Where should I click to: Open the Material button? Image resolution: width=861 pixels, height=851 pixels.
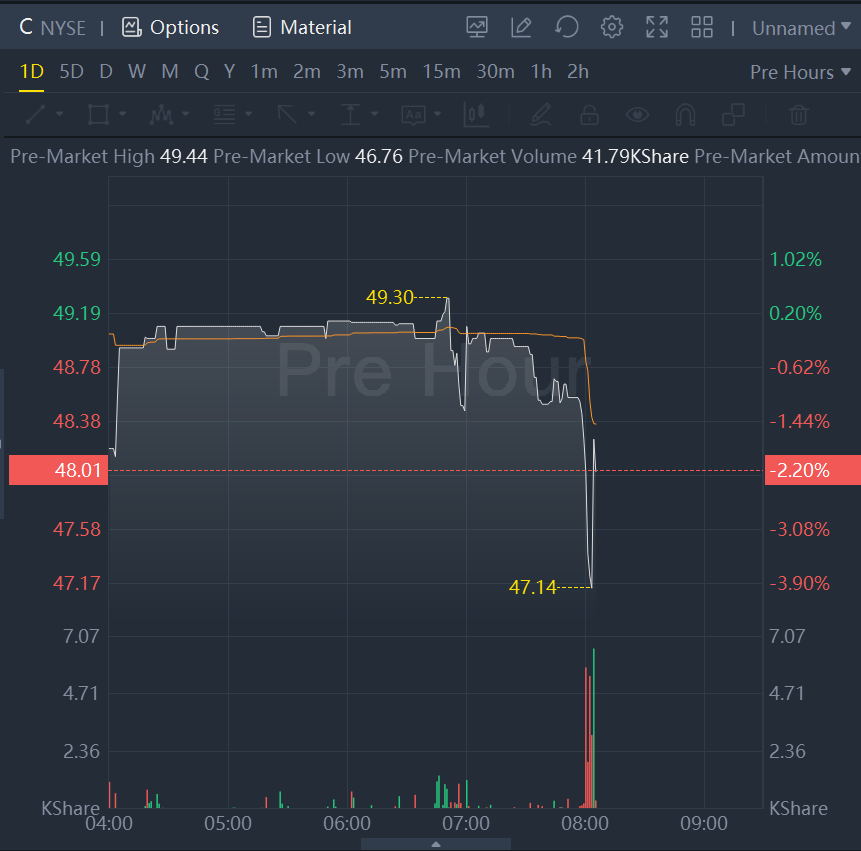[302, 28]
